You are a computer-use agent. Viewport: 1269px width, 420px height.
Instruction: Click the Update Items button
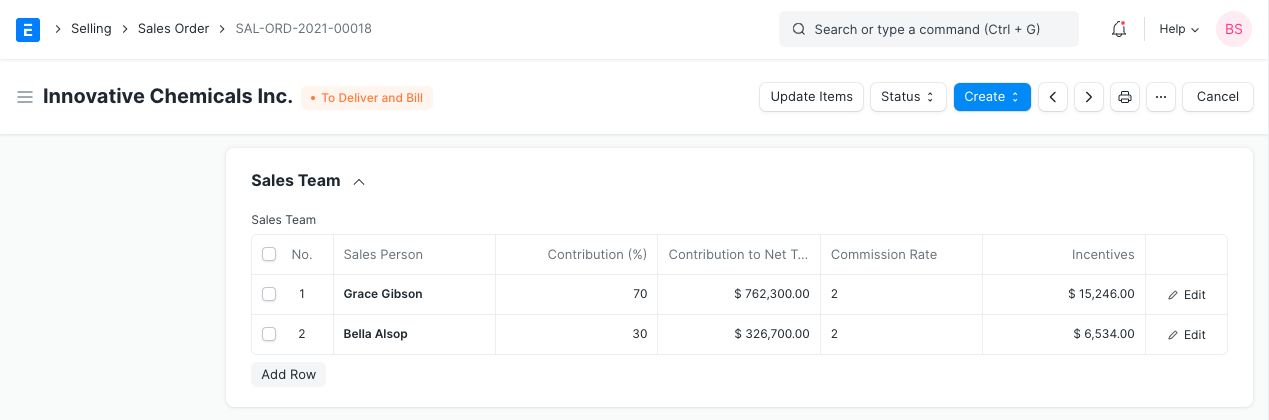point(811,97)
